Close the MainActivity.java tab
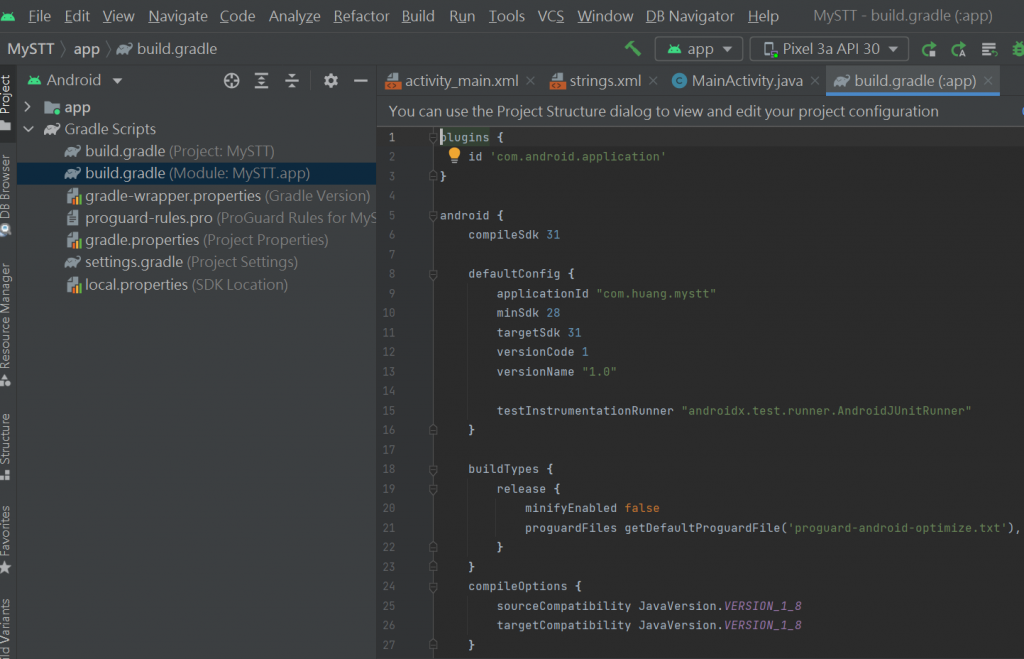This screenshot has width=1024, height=659. point(814,81)
